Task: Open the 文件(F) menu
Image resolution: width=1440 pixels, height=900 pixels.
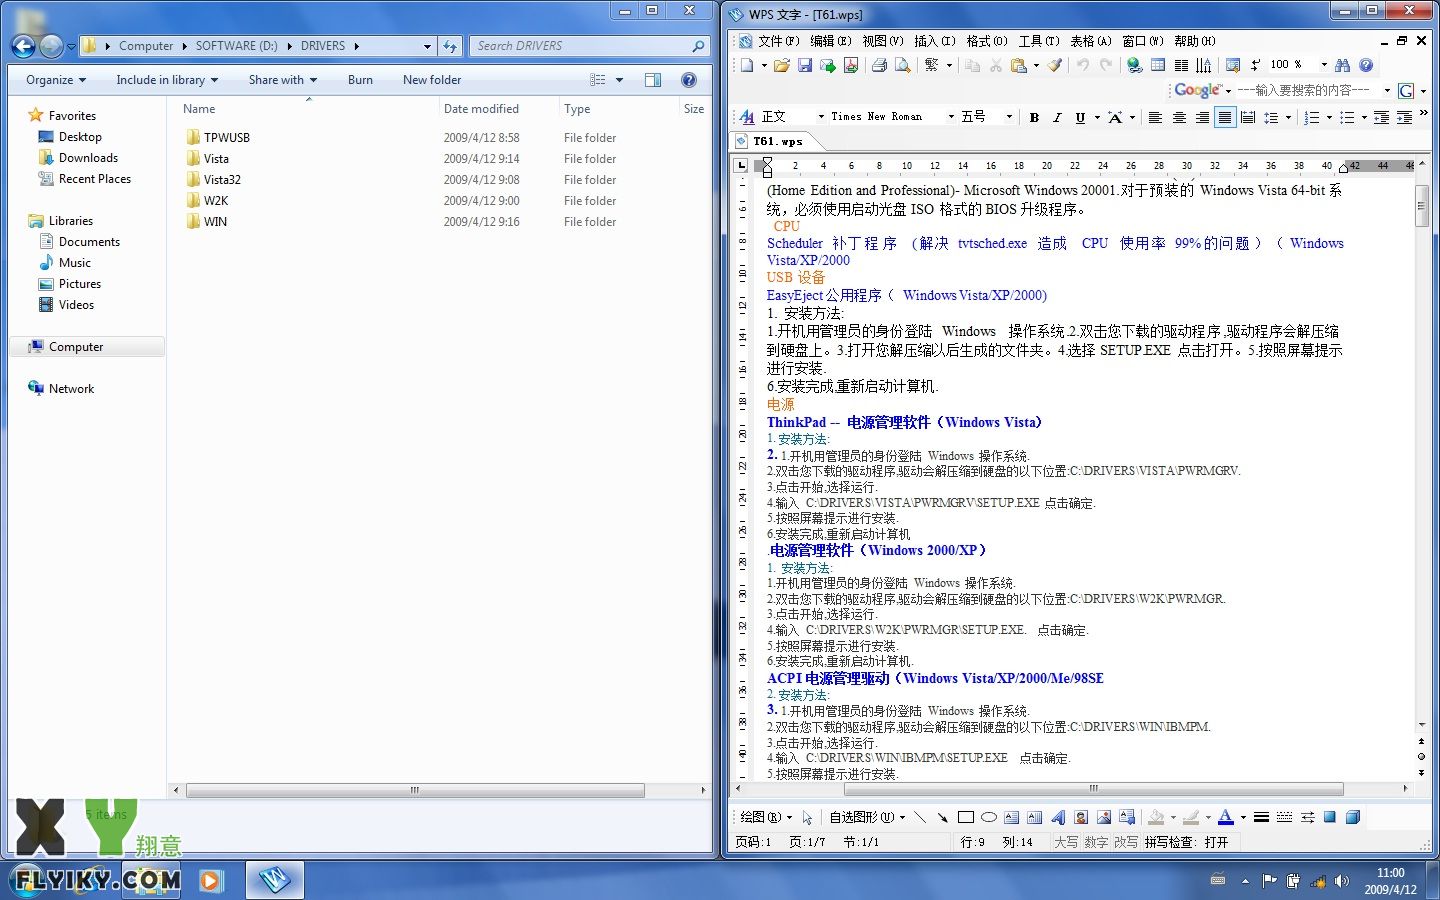Action: tap(779, 41)
